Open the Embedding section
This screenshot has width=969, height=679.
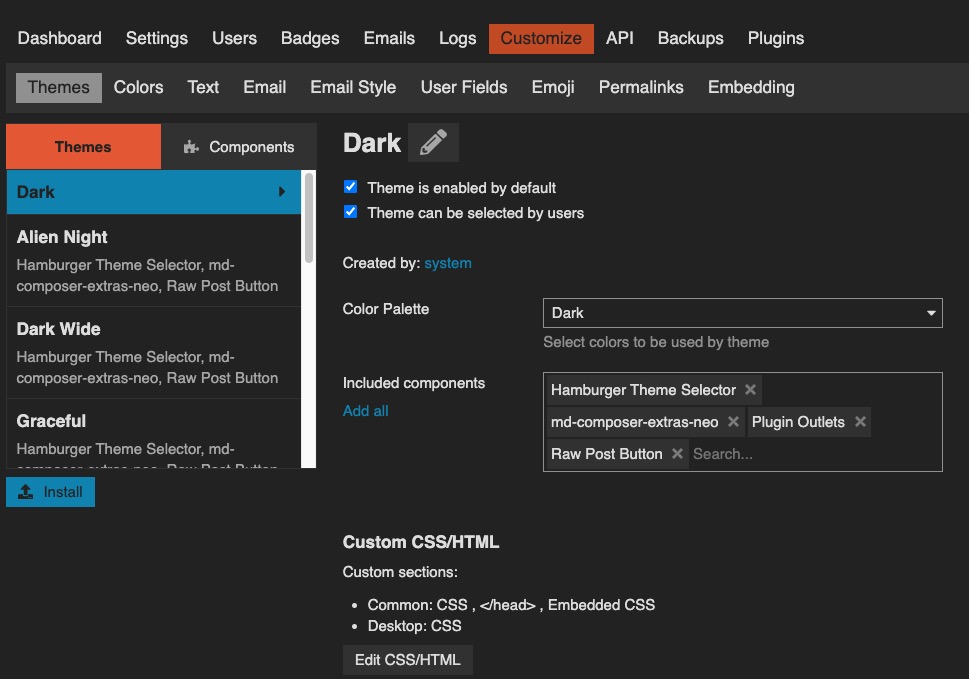coord(751,88)
